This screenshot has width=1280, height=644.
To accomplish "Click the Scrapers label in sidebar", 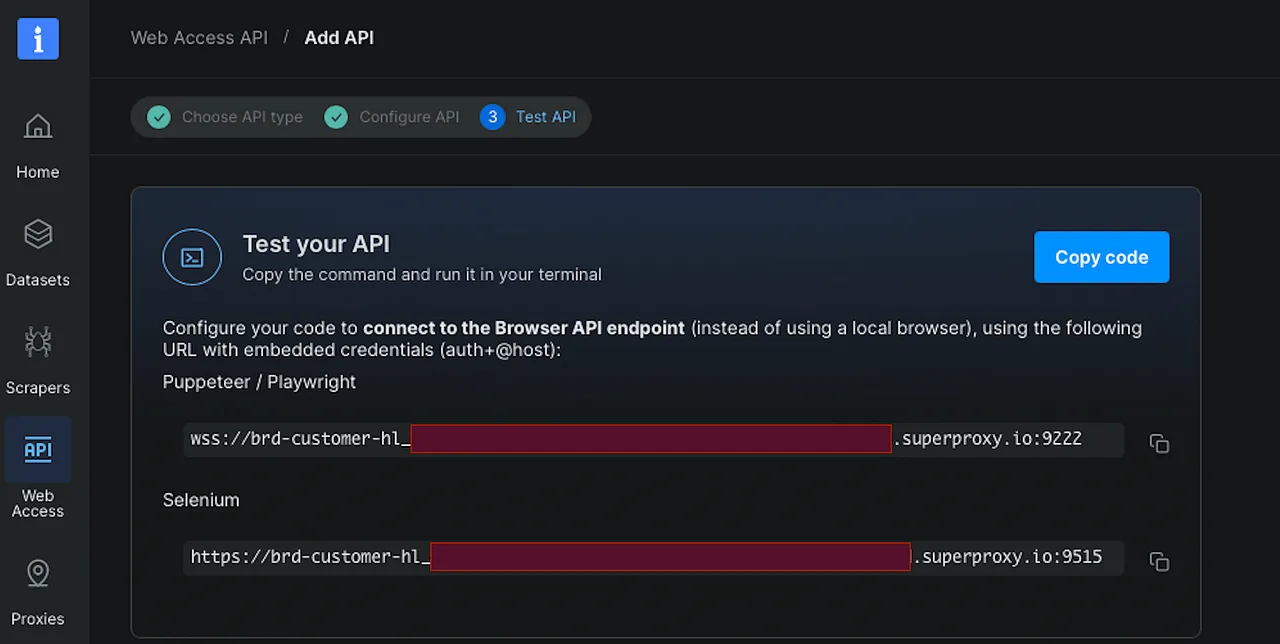I will point(38,388).
